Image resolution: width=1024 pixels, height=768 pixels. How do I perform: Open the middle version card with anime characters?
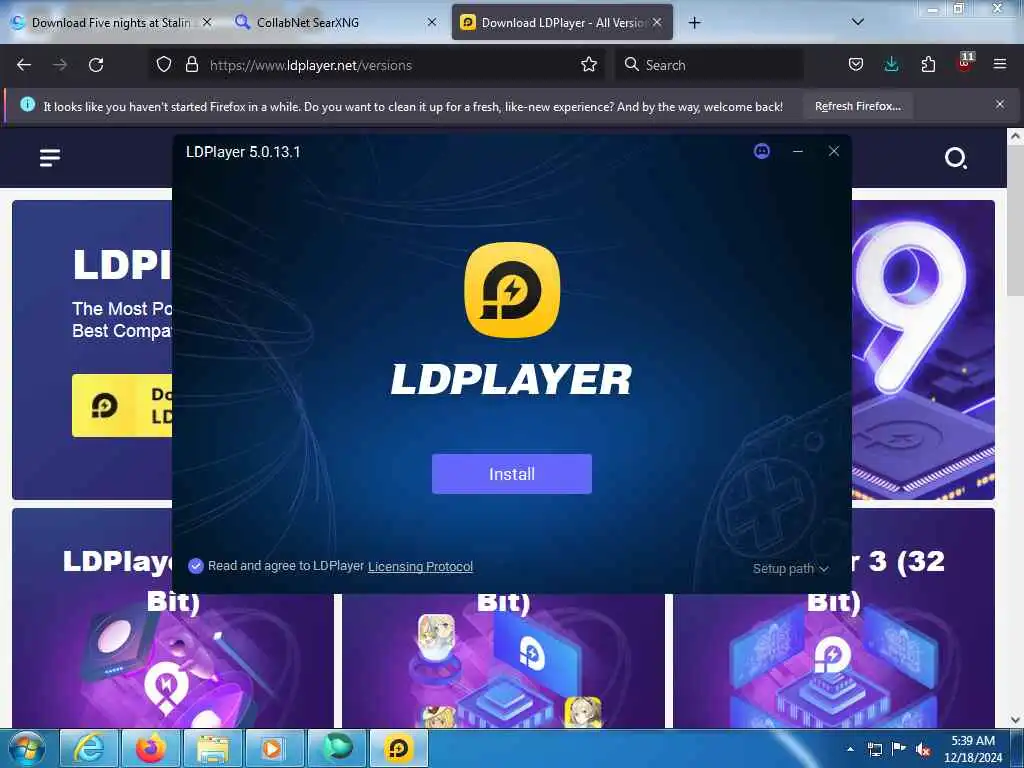(503, 661)
